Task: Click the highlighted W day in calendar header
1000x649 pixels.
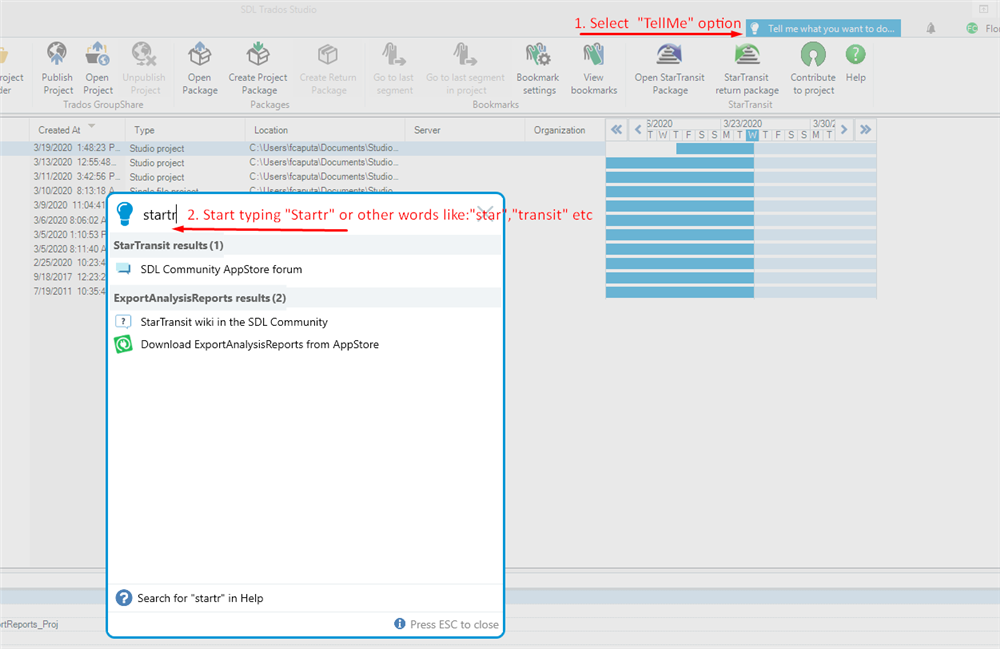Action: pos(753,135)
